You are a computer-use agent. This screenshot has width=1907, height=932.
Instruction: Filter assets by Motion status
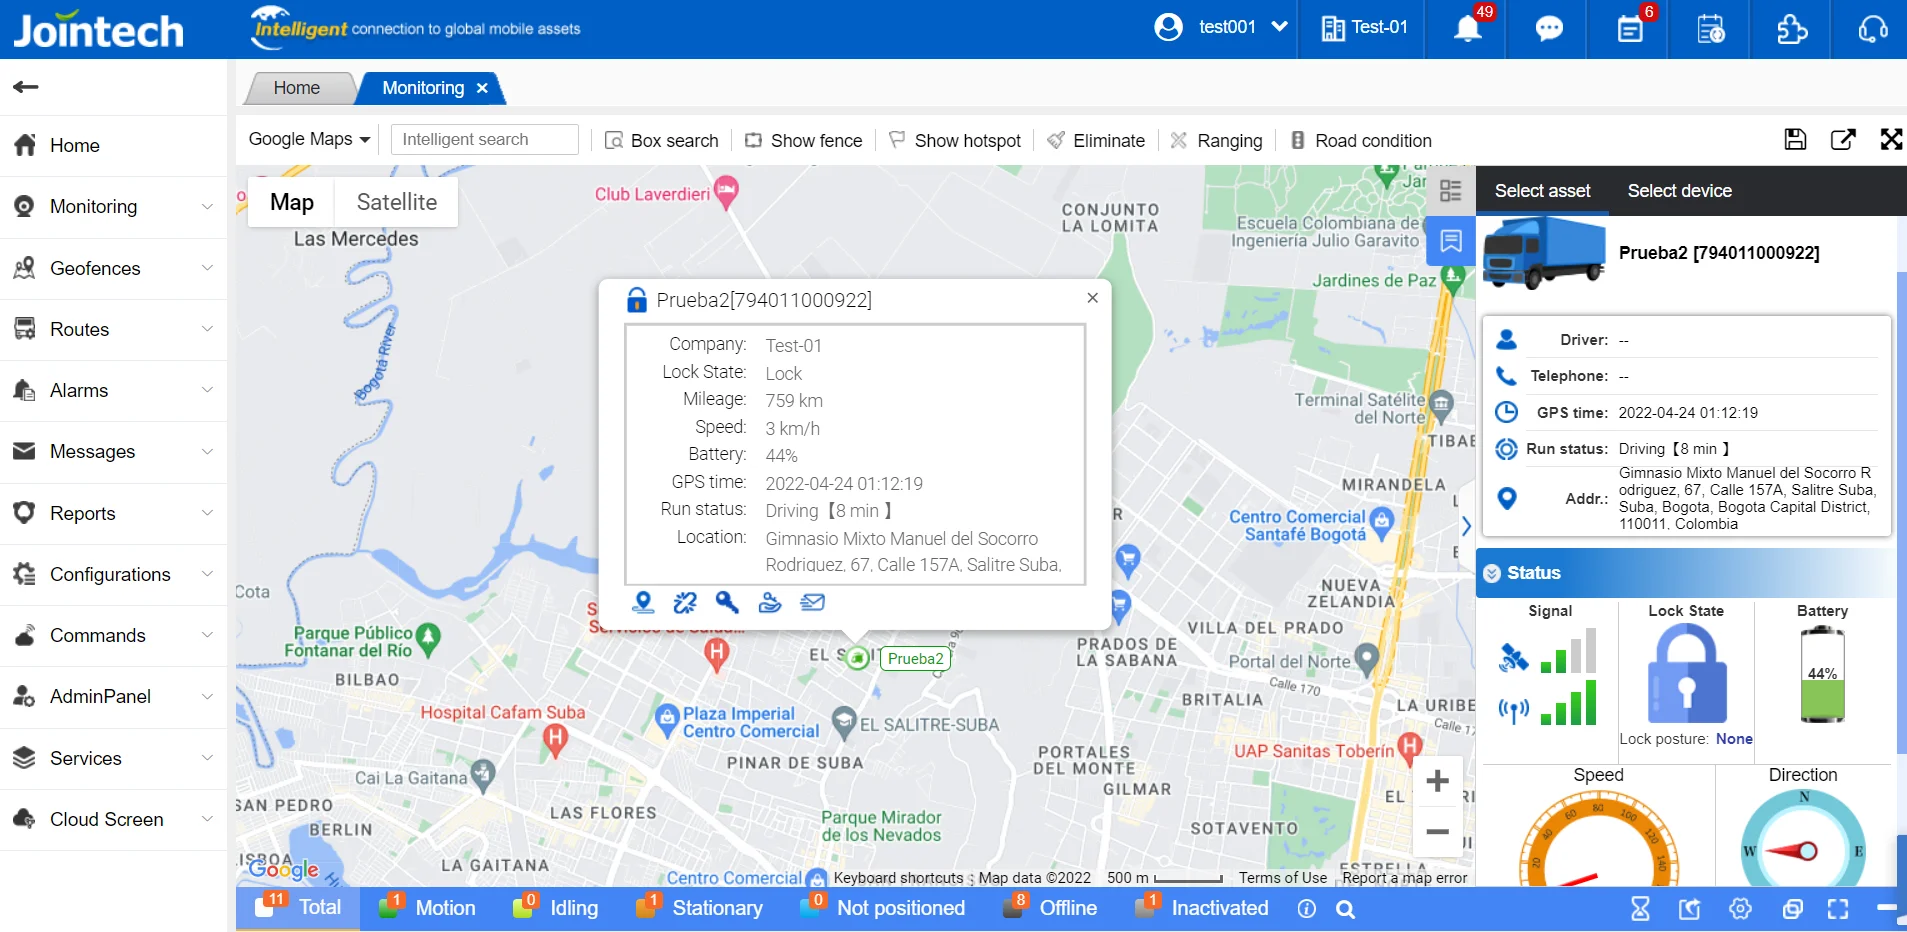428,908
